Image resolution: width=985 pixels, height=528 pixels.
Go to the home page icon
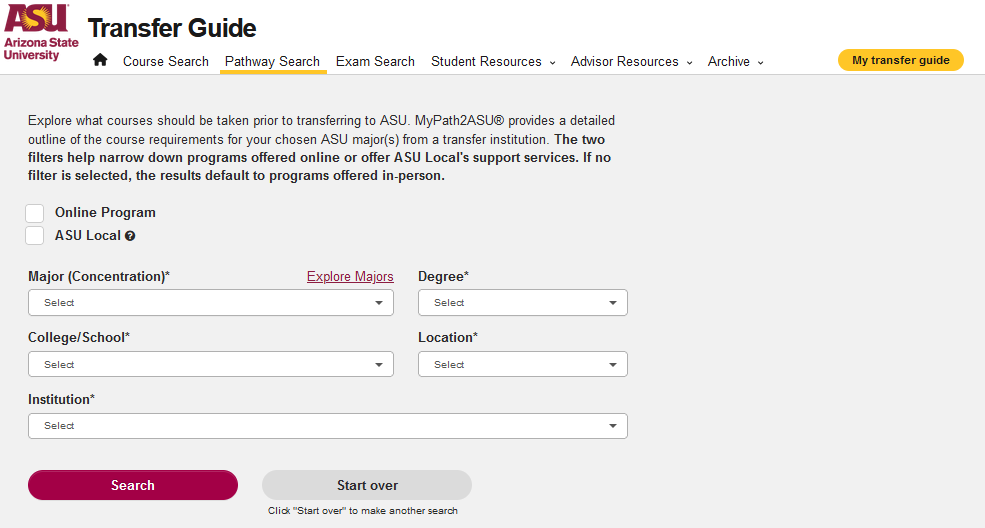[100, 60]
